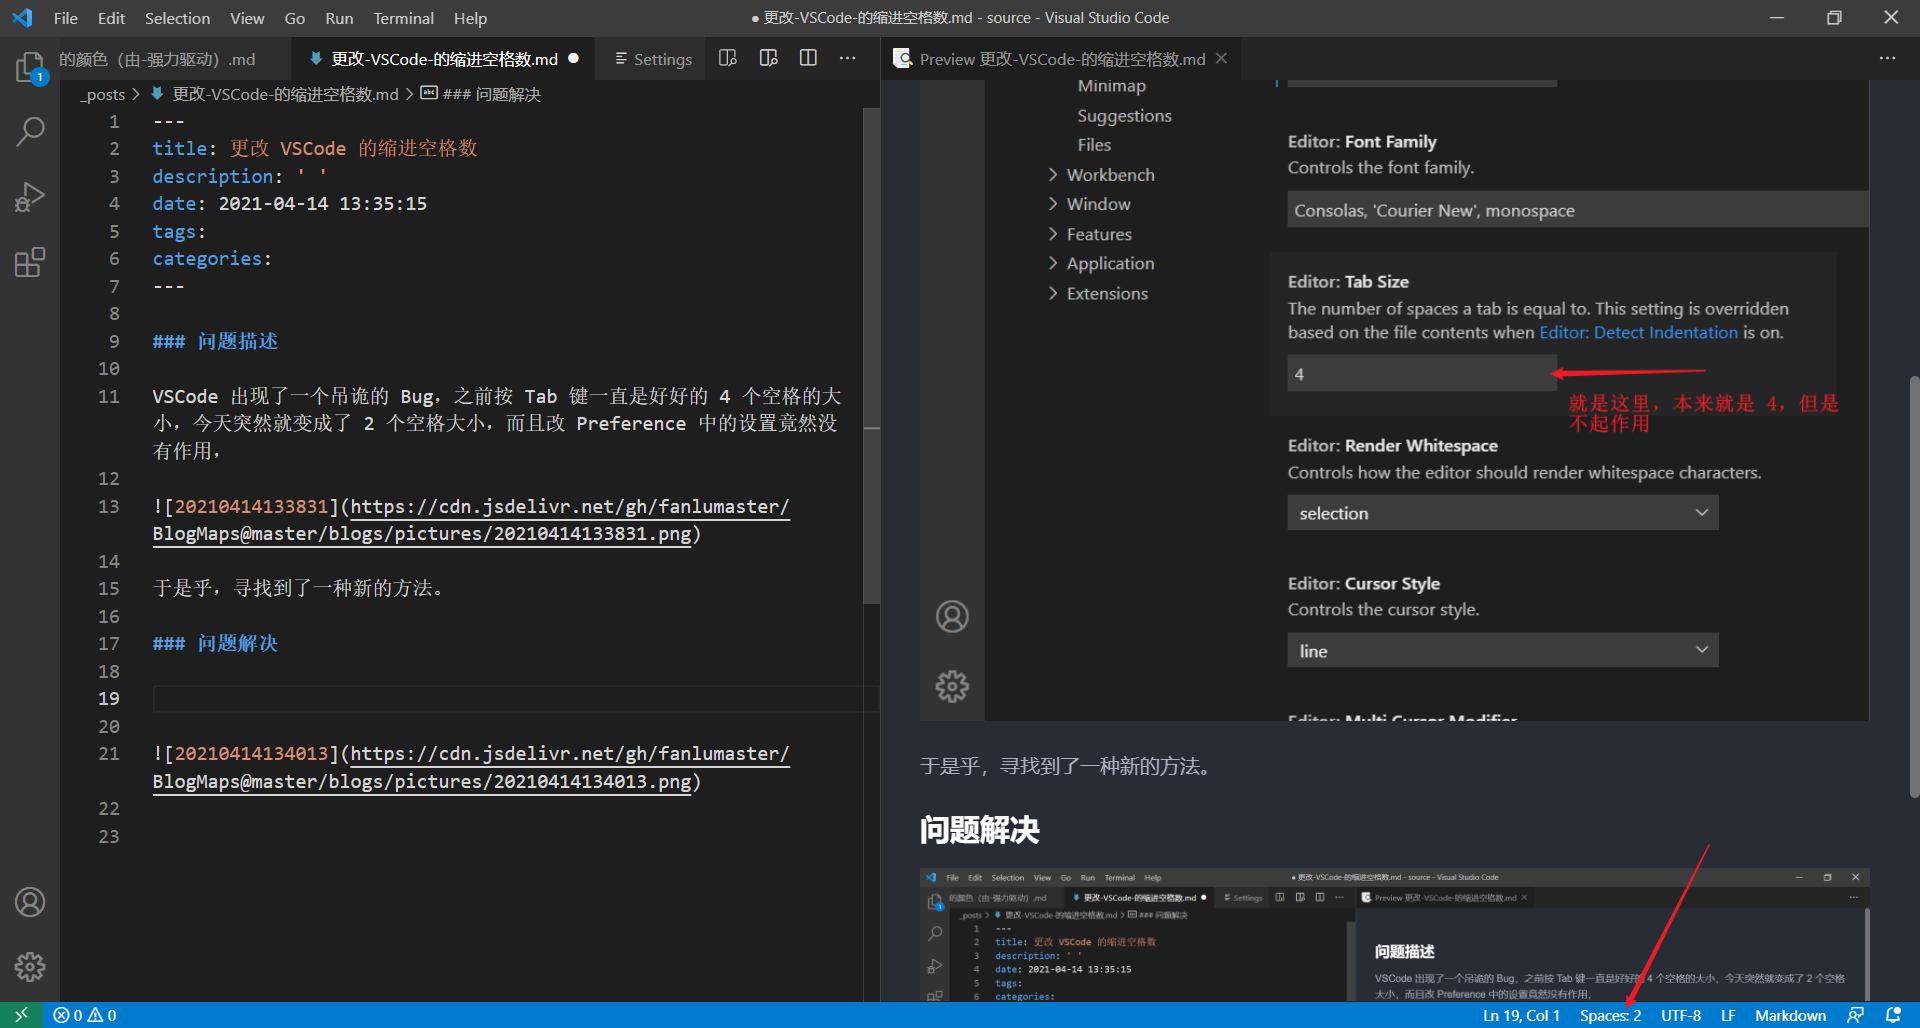Click the editor's vertical scrollbar thumb

point(871,355)
